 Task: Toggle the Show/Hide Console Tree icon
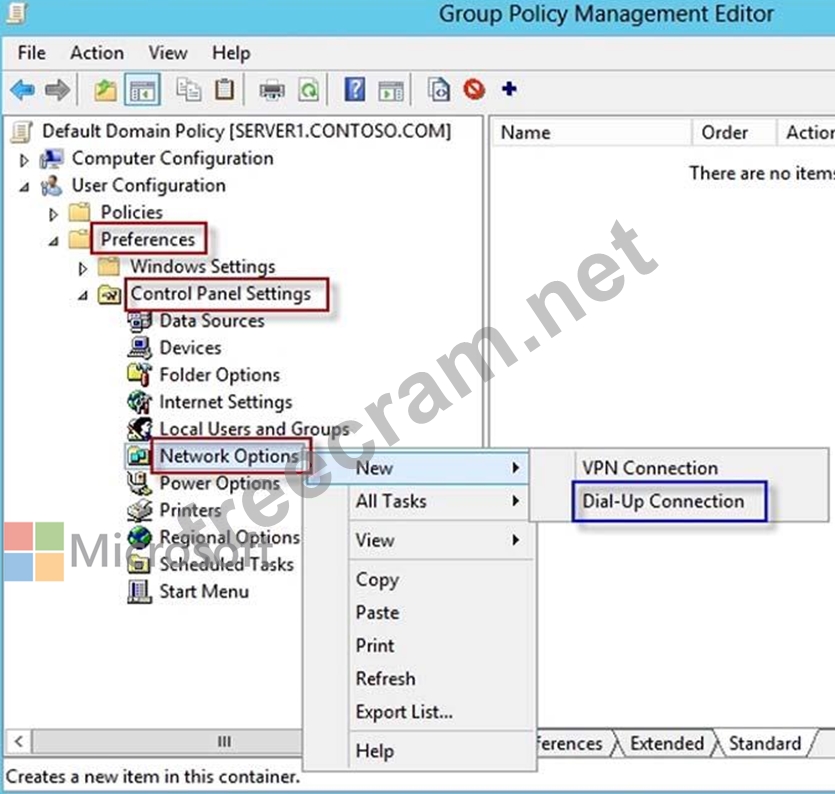coord(142,90)
